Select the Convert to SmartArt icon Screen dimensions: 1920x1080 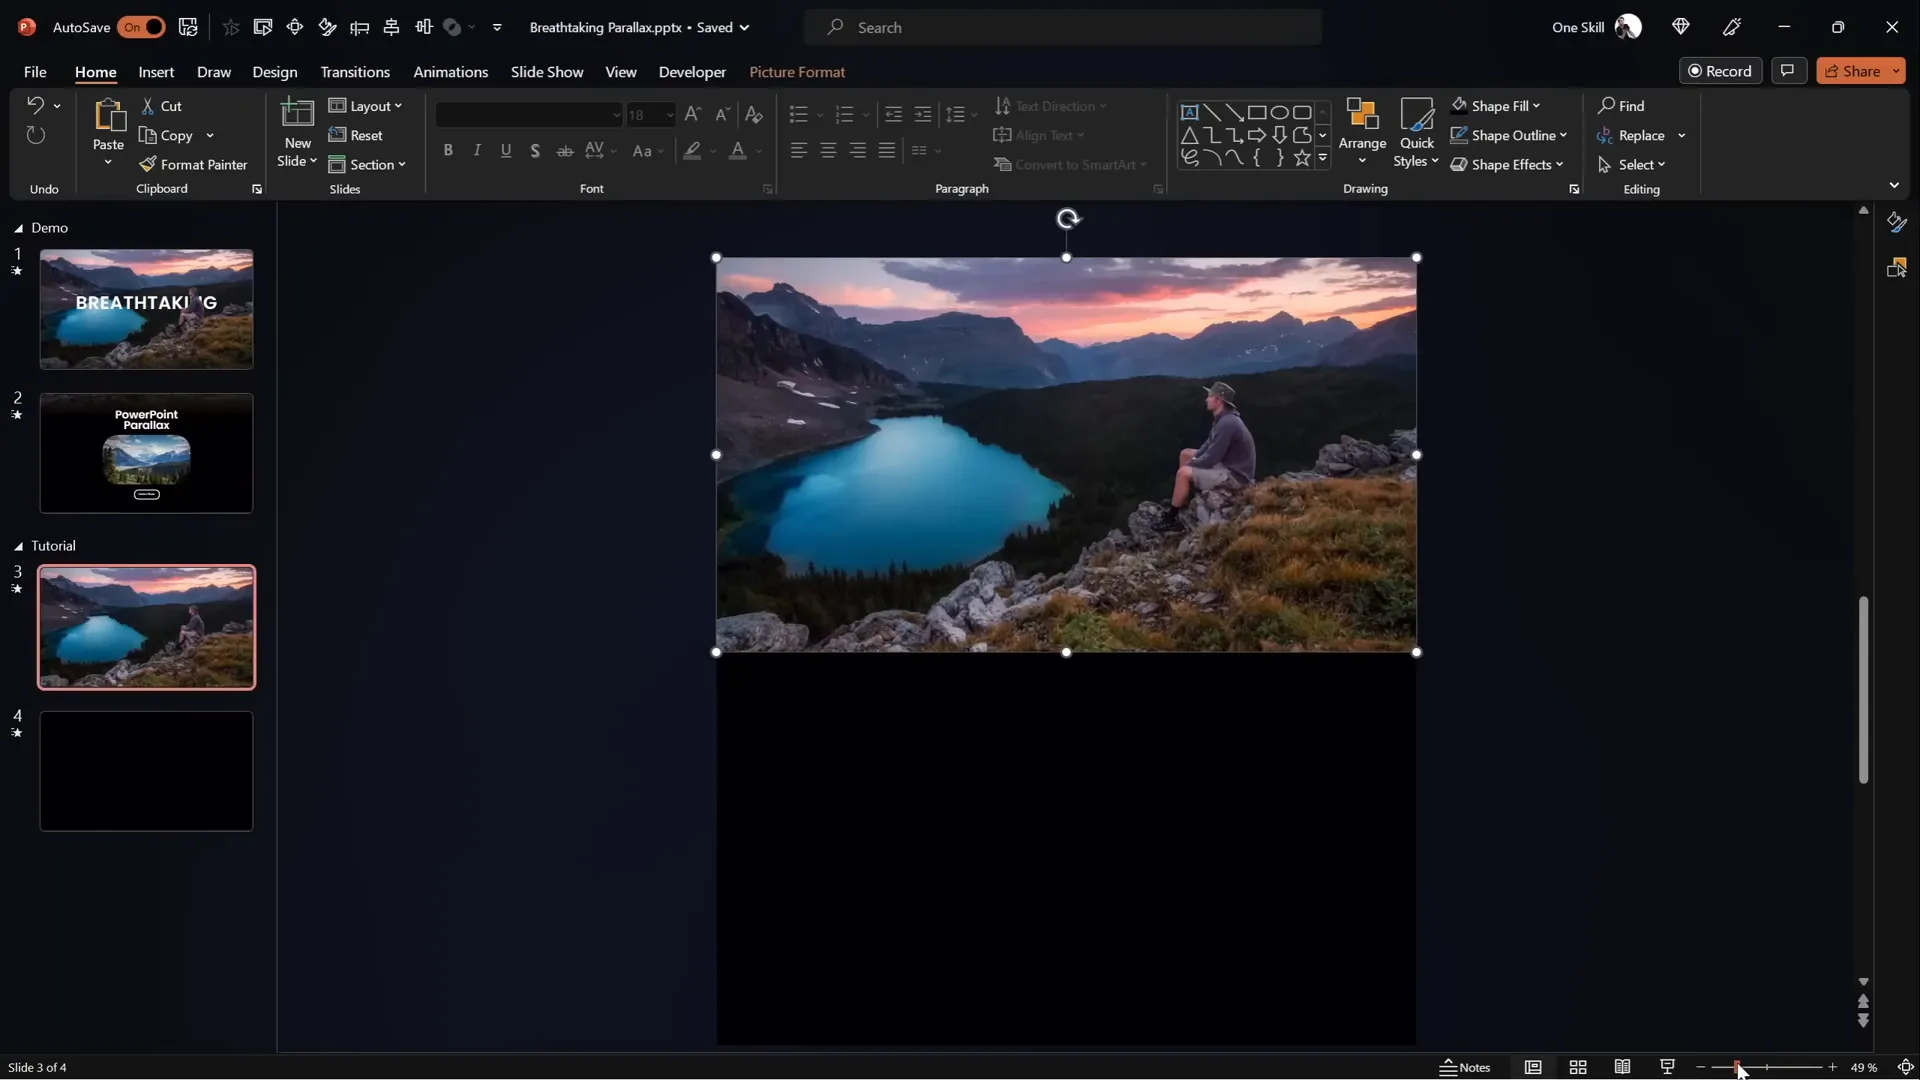[x=1004, y=164]
